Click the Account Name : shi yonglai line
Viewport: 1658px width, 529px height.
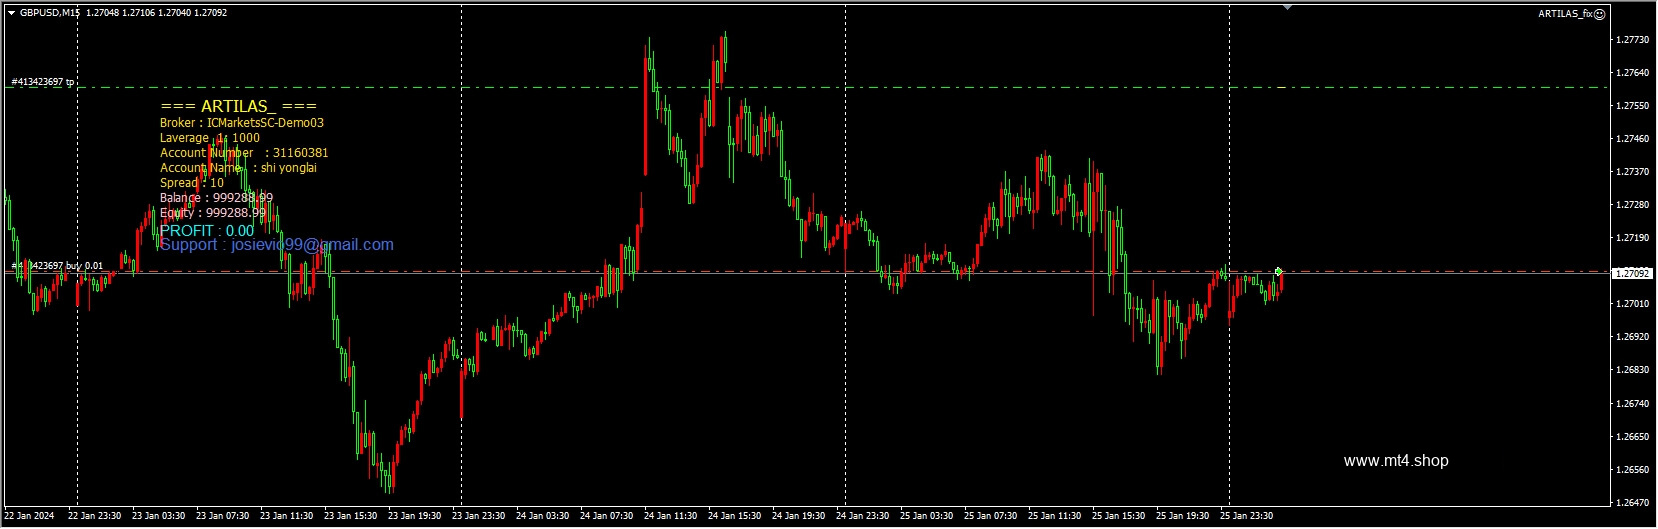[238, 168]
